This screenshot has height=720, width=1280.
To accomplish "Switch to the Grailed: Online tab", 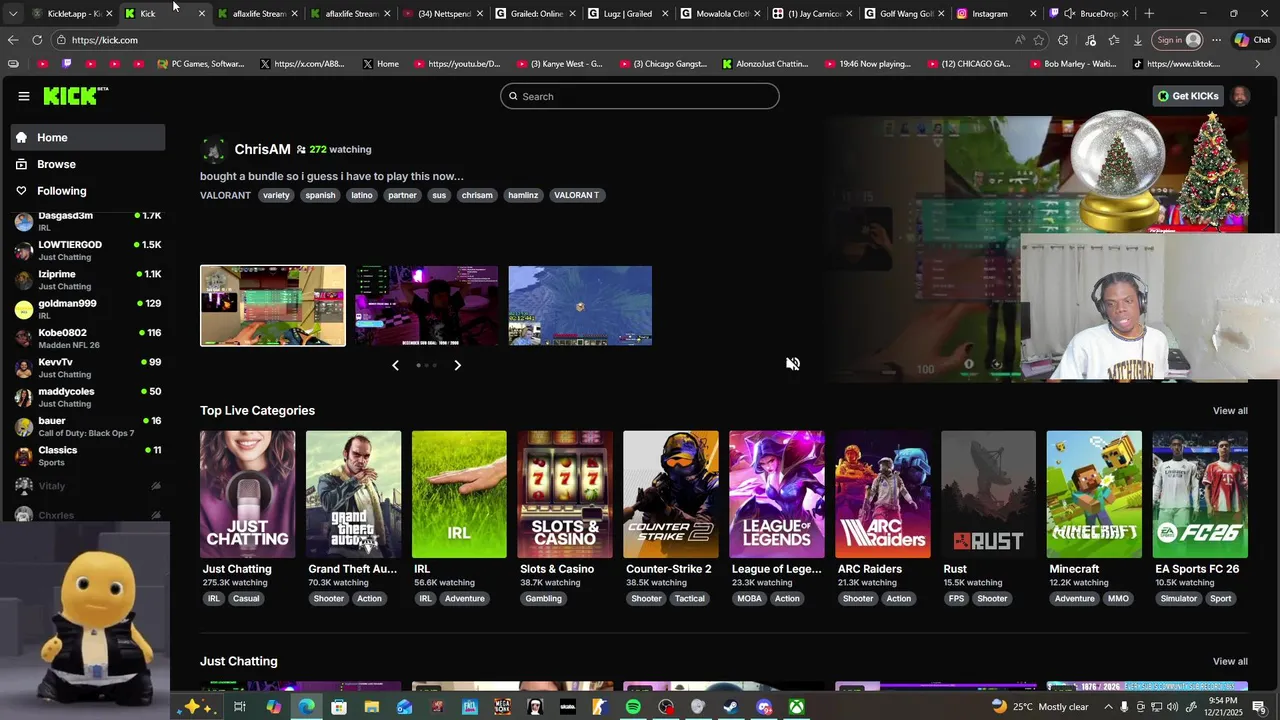I will [x=537, y=14].
